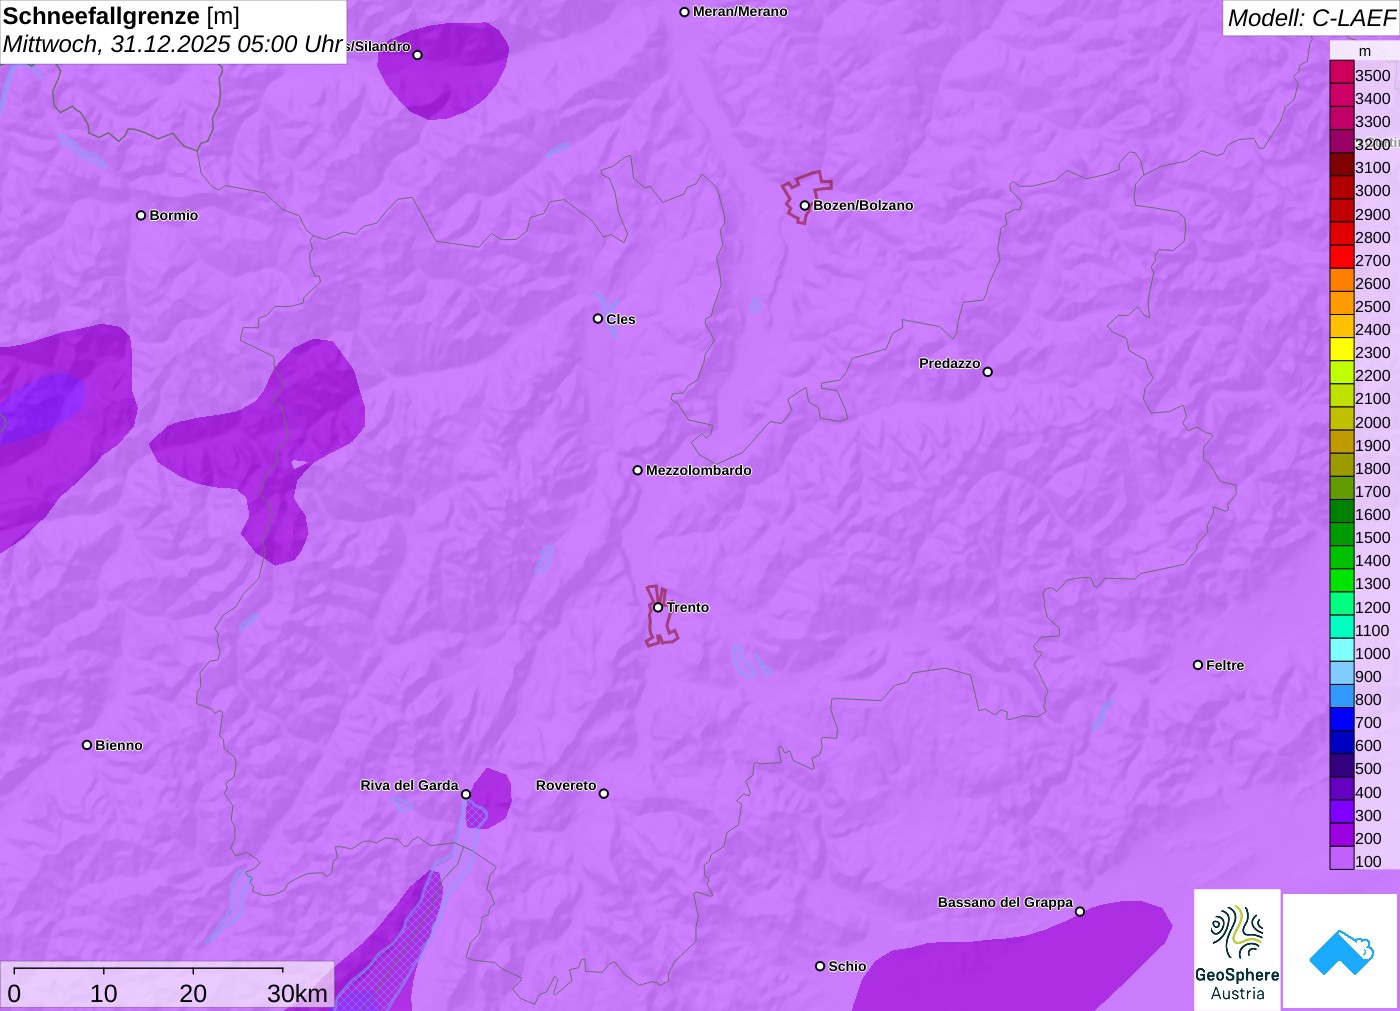1400x1011 pixels.
Task: Click the blue cloud-house logo icon
Action: [x=1341, y=951]
